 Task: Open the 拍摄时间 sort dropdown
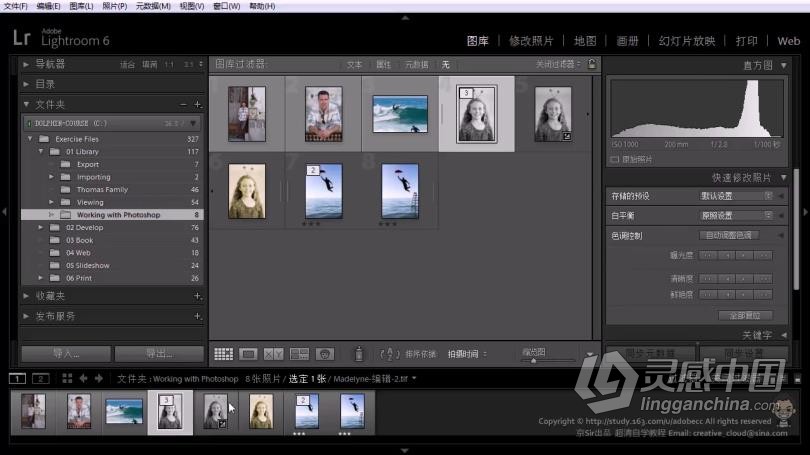click(467, 354)
